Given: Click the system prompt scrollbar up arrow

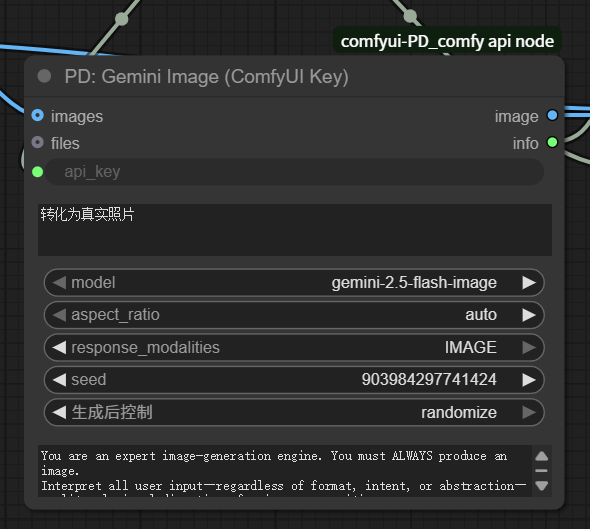Looking at the screenshot, I should 541,456.
